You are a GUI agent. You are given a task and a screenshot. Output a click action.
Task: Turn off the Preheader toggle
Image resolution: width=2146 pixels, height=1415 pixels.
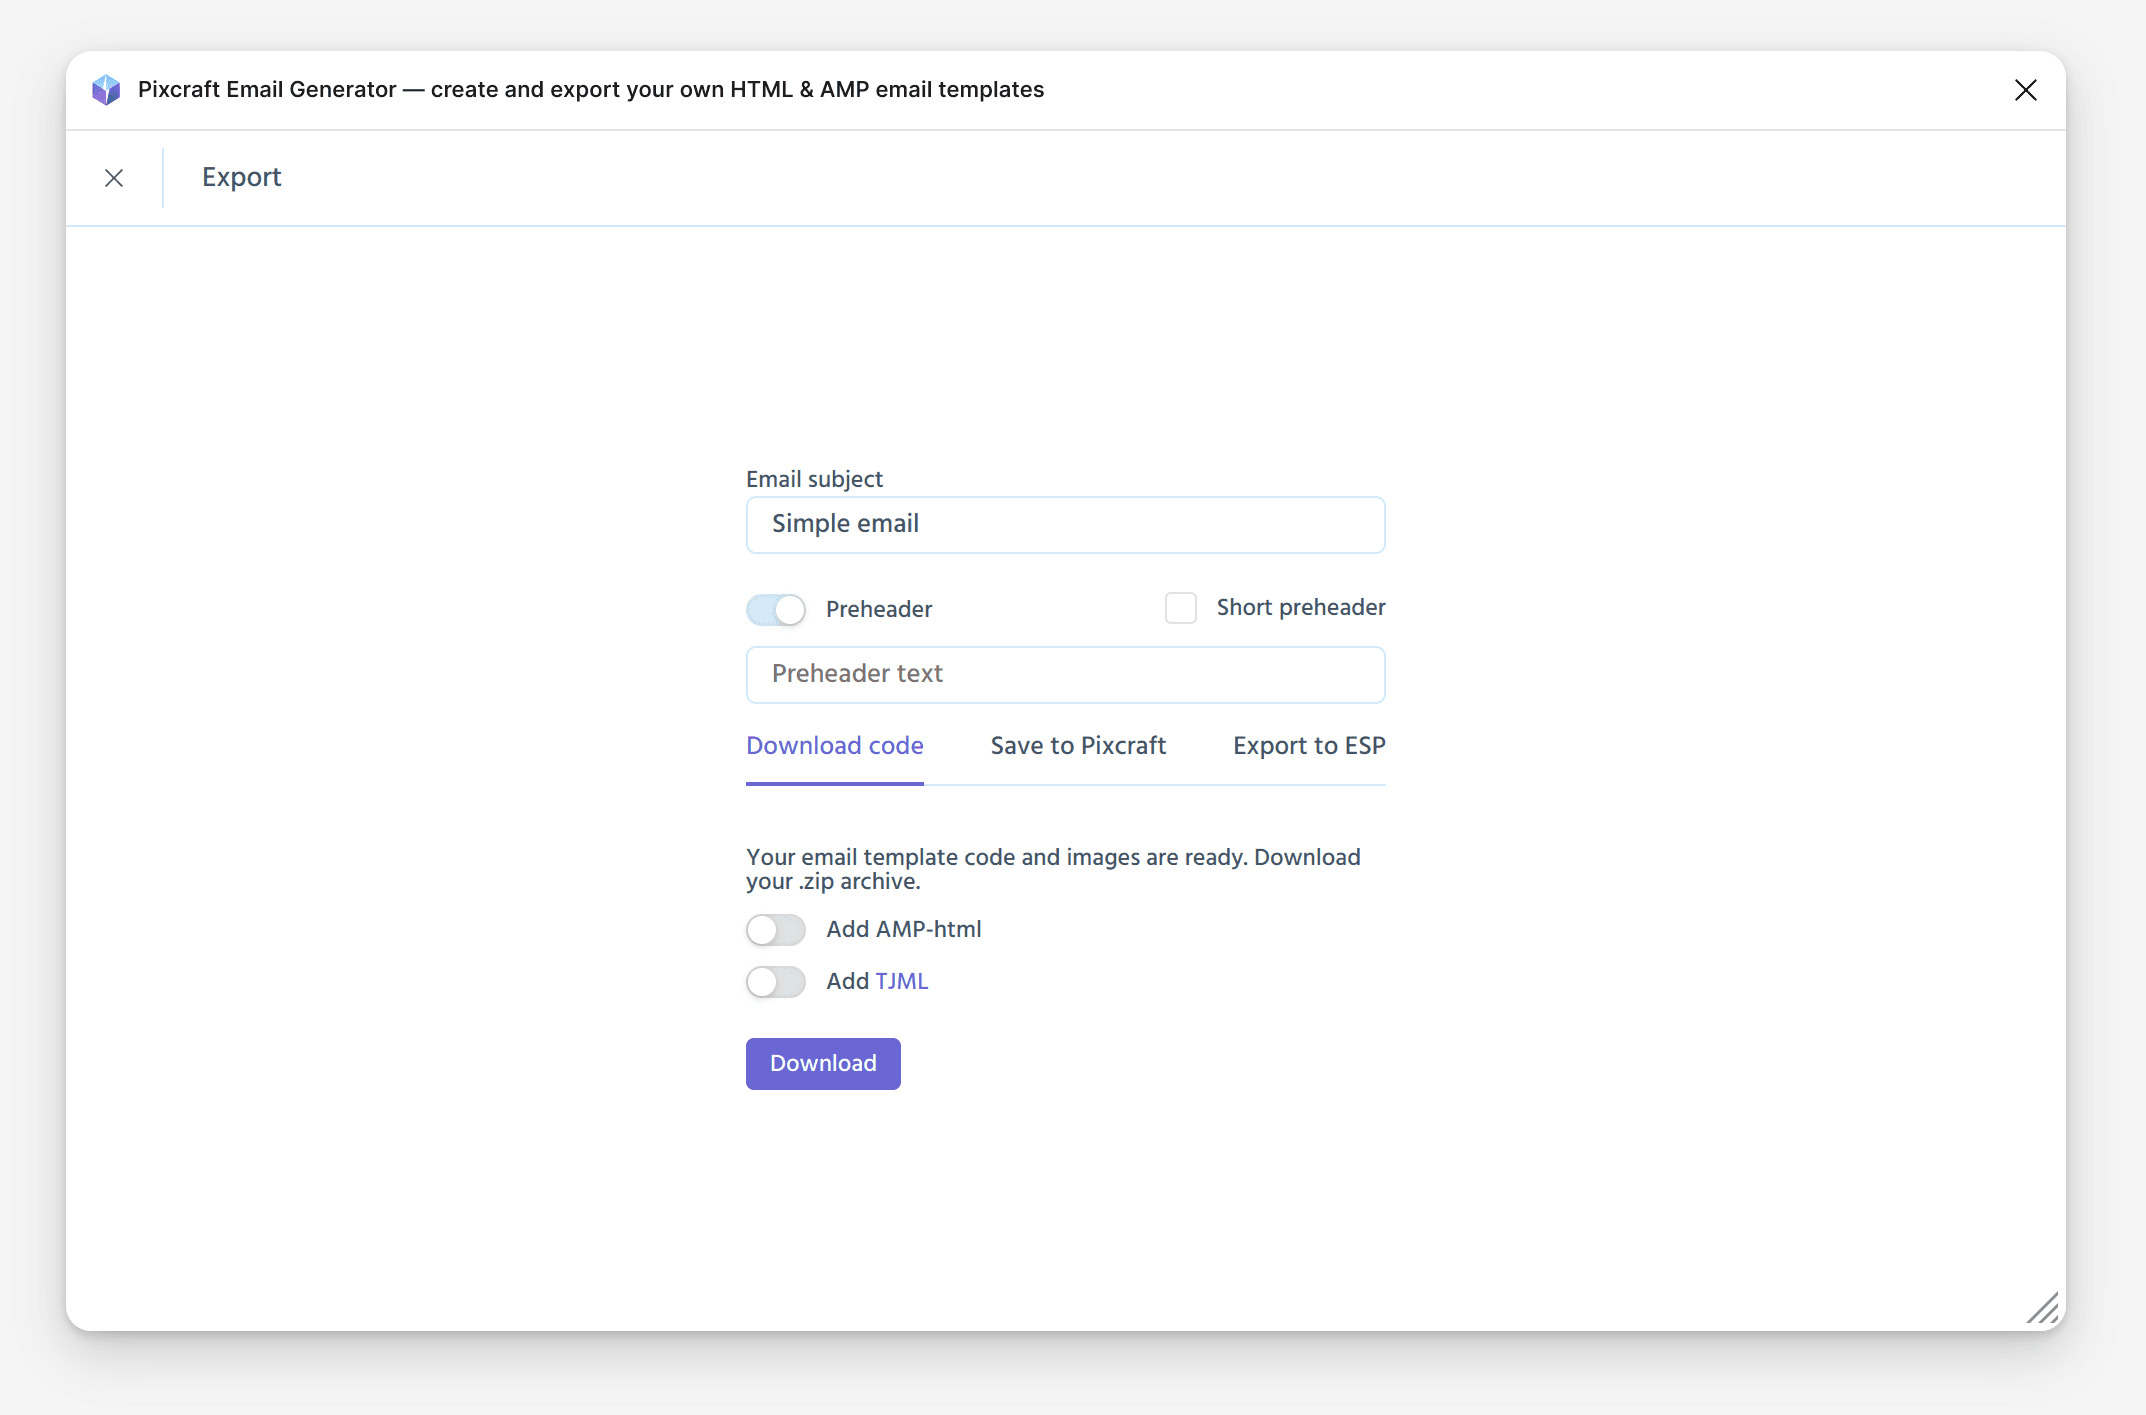(x=775, y=610)
